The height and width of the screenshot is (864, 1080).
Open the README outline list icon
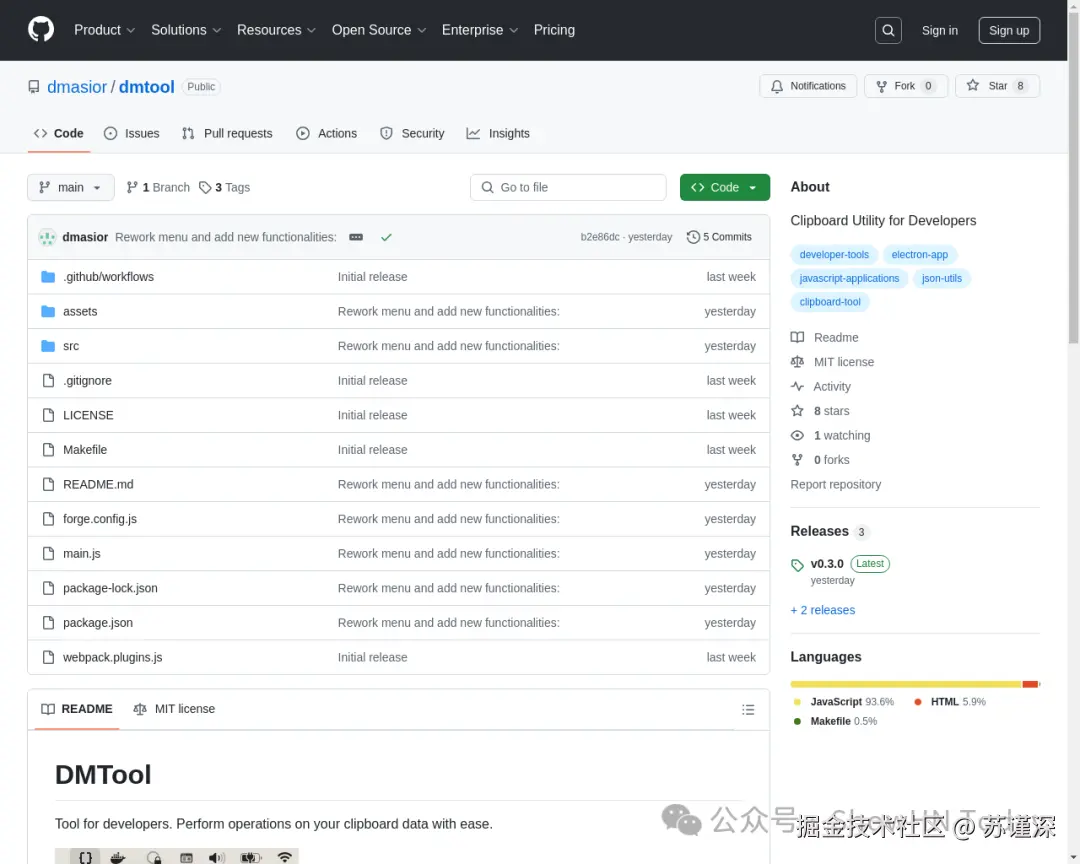coord(748,710)
